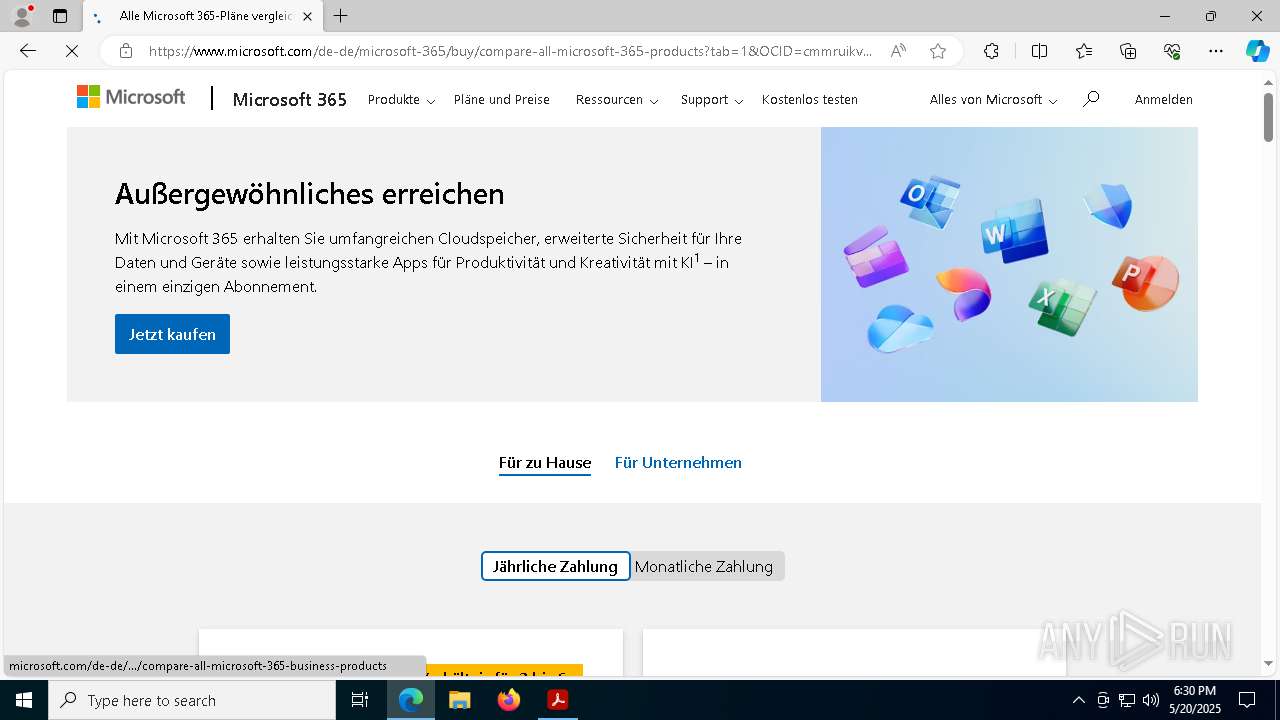
Task: Click the Windows taskbar search box
Action: point(192,700)
